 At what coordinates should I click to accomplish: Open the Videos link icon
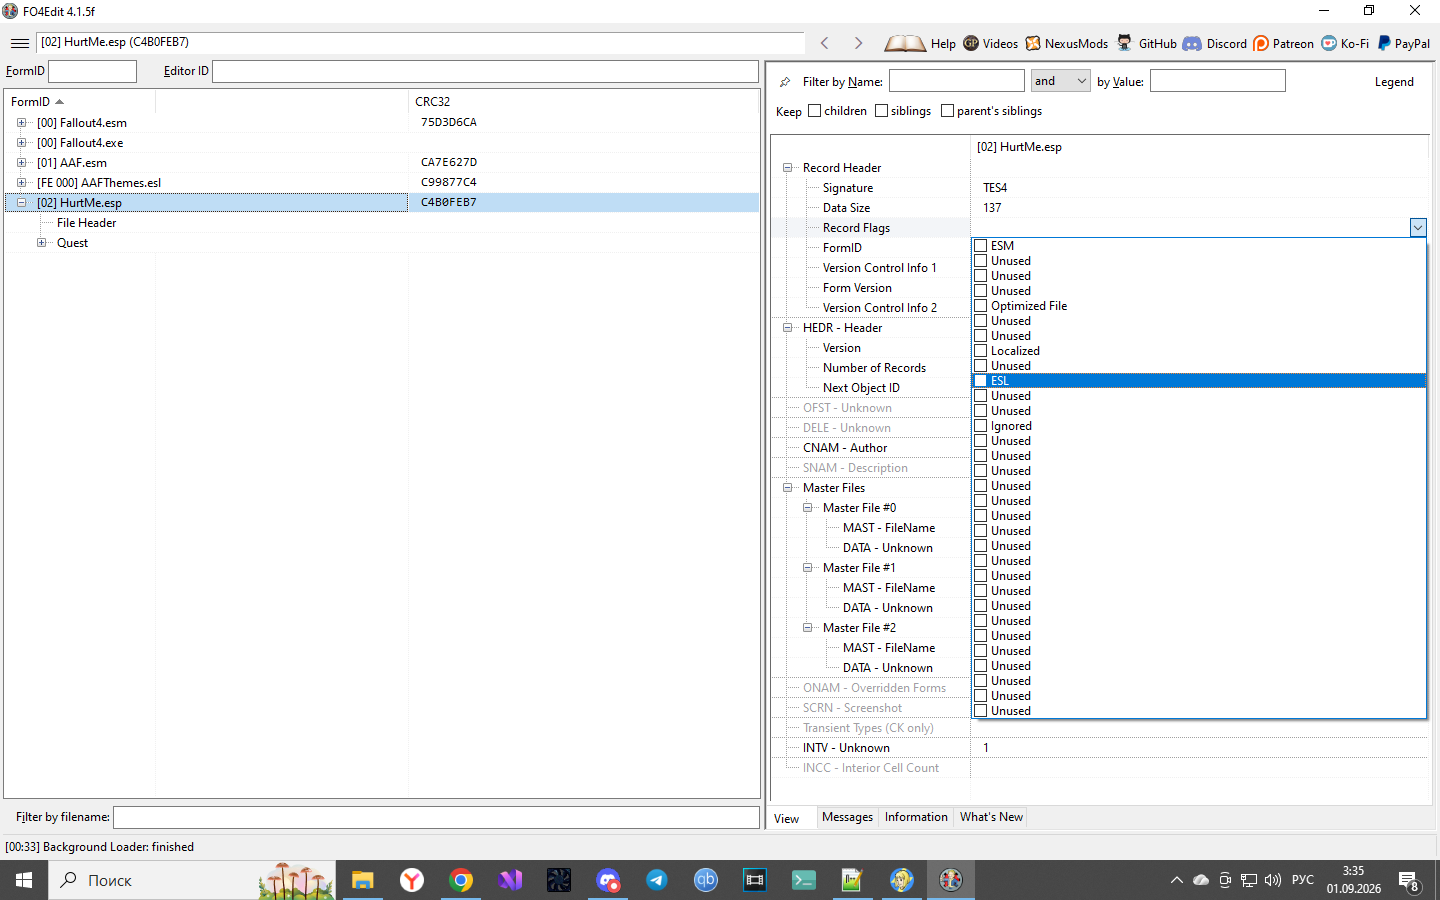971,43
